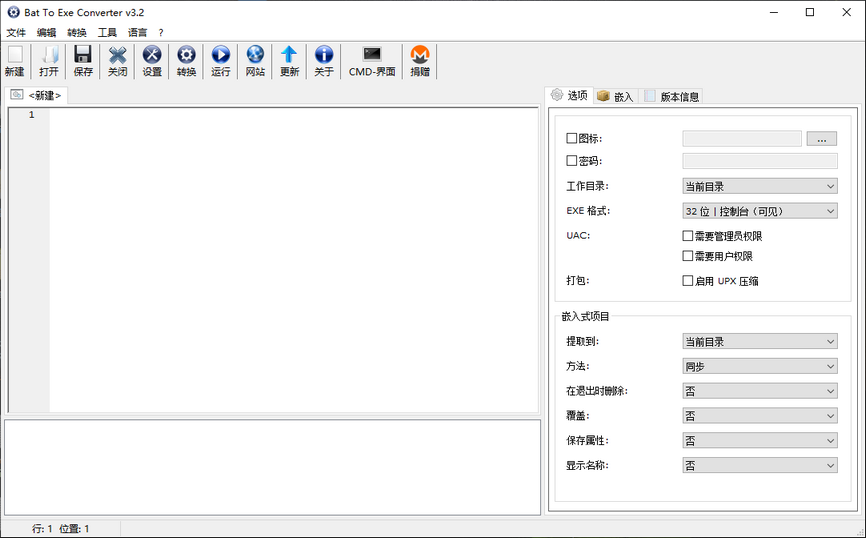The image size is (866, 538).
Task: Click the 转换 (Convert) gear icon
Action: pos(186,56)
